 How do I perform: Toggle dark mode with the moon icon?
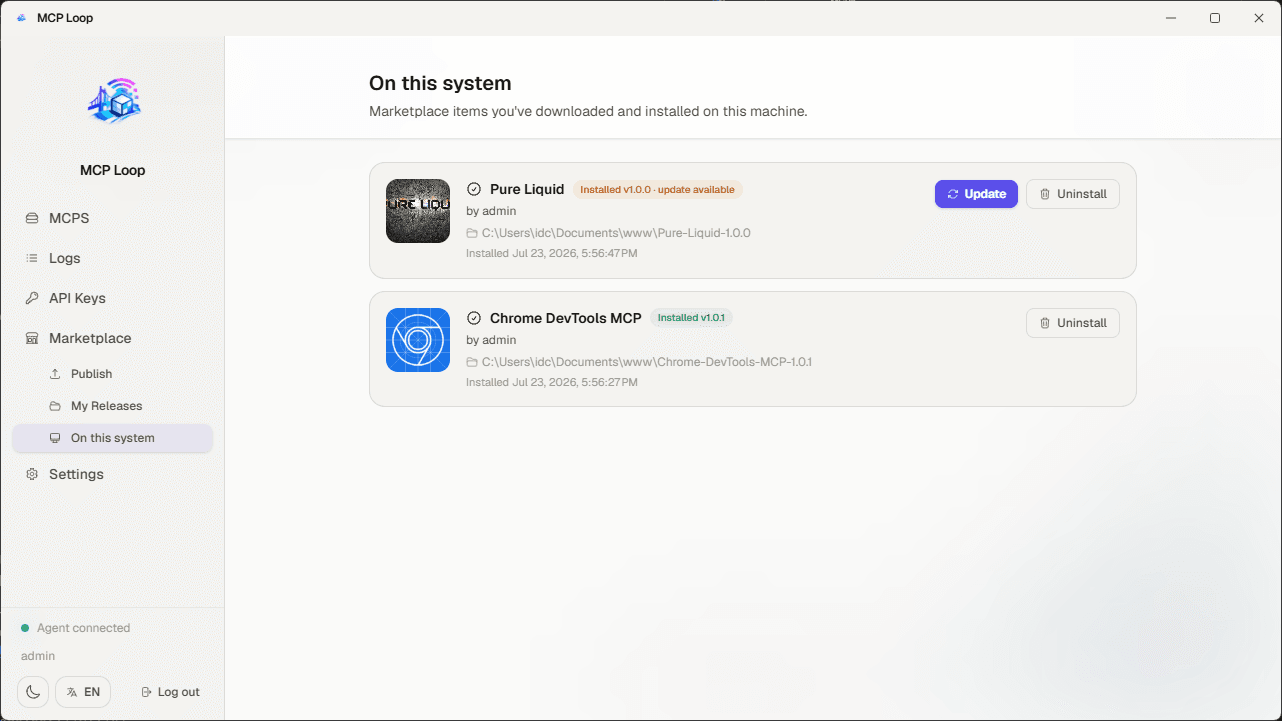[33, 692]
